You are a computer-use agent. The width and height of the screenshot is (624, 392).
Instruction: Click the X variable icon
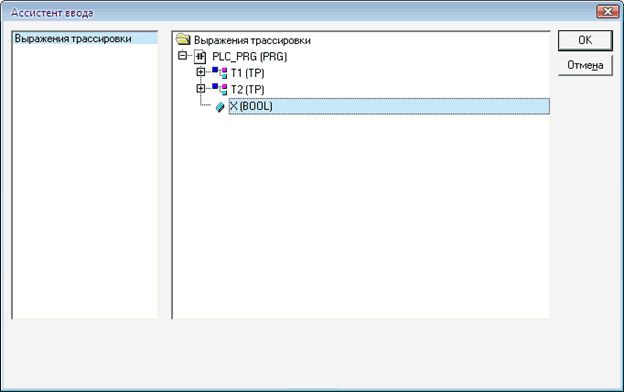220,107
